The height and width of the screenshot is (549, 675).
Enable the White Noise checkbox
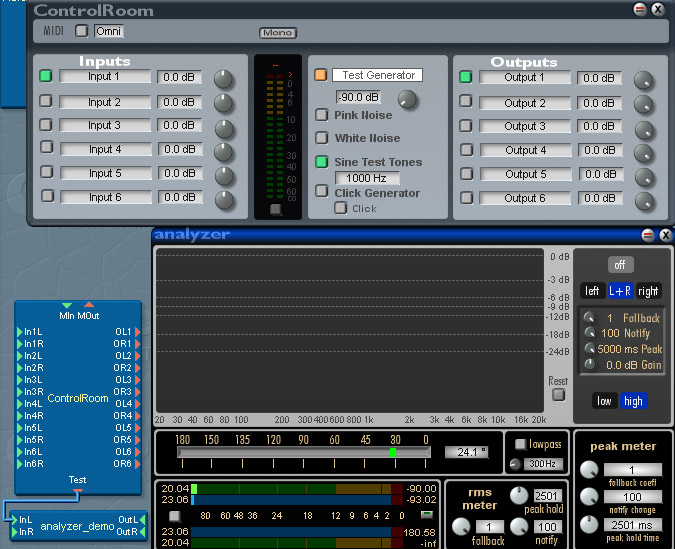[x=322, y=138]
